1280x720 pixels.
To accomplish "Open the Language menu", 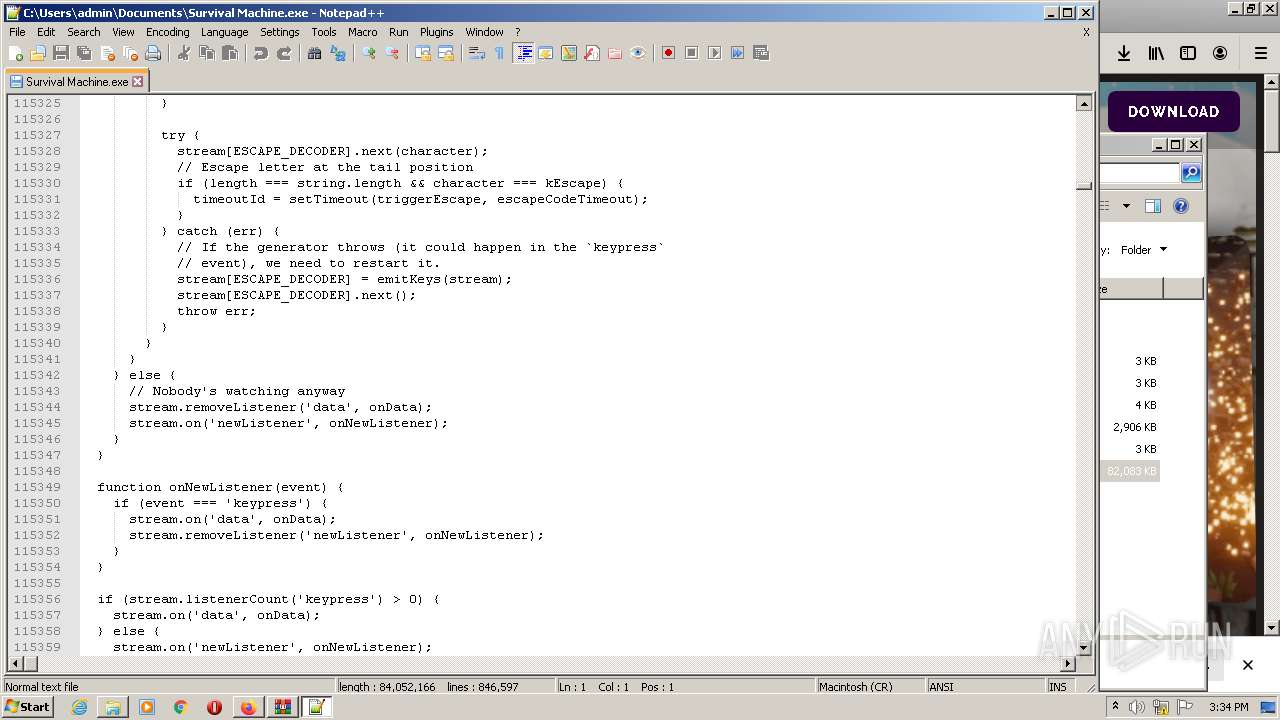I will click(224, 32).
